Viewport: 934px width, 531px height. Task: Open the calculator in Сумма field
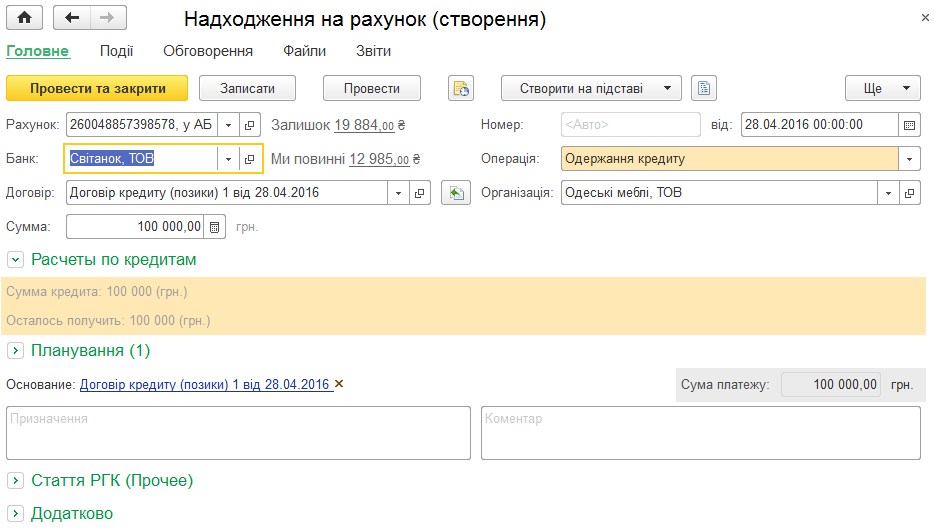[215, 226]
